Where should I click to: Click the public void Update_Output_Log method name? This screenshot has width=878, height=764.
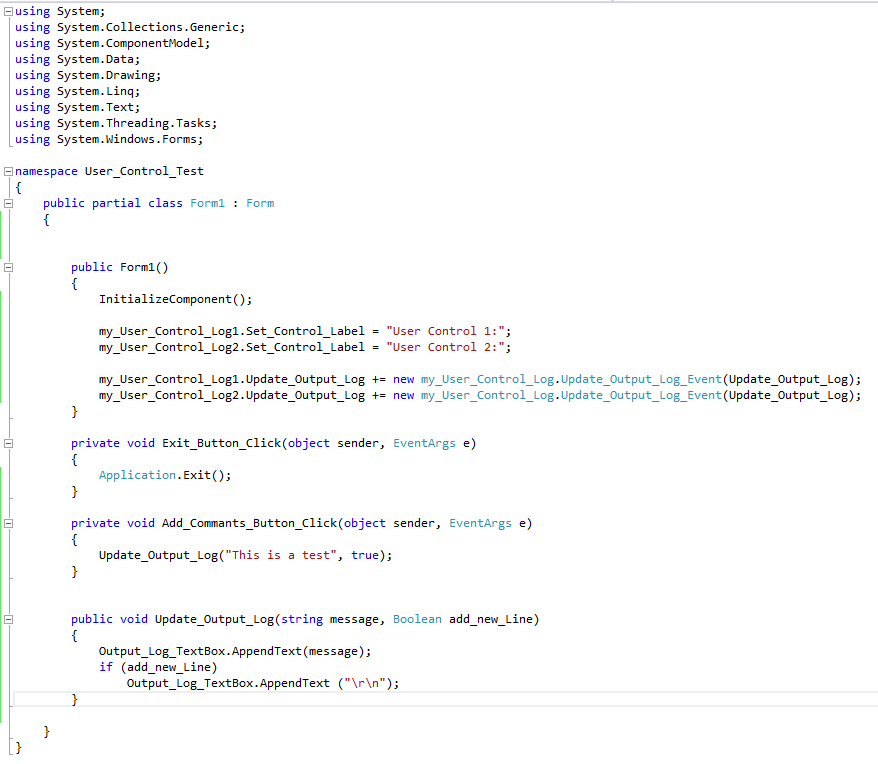pyautogui.click(x=214, y=619)
